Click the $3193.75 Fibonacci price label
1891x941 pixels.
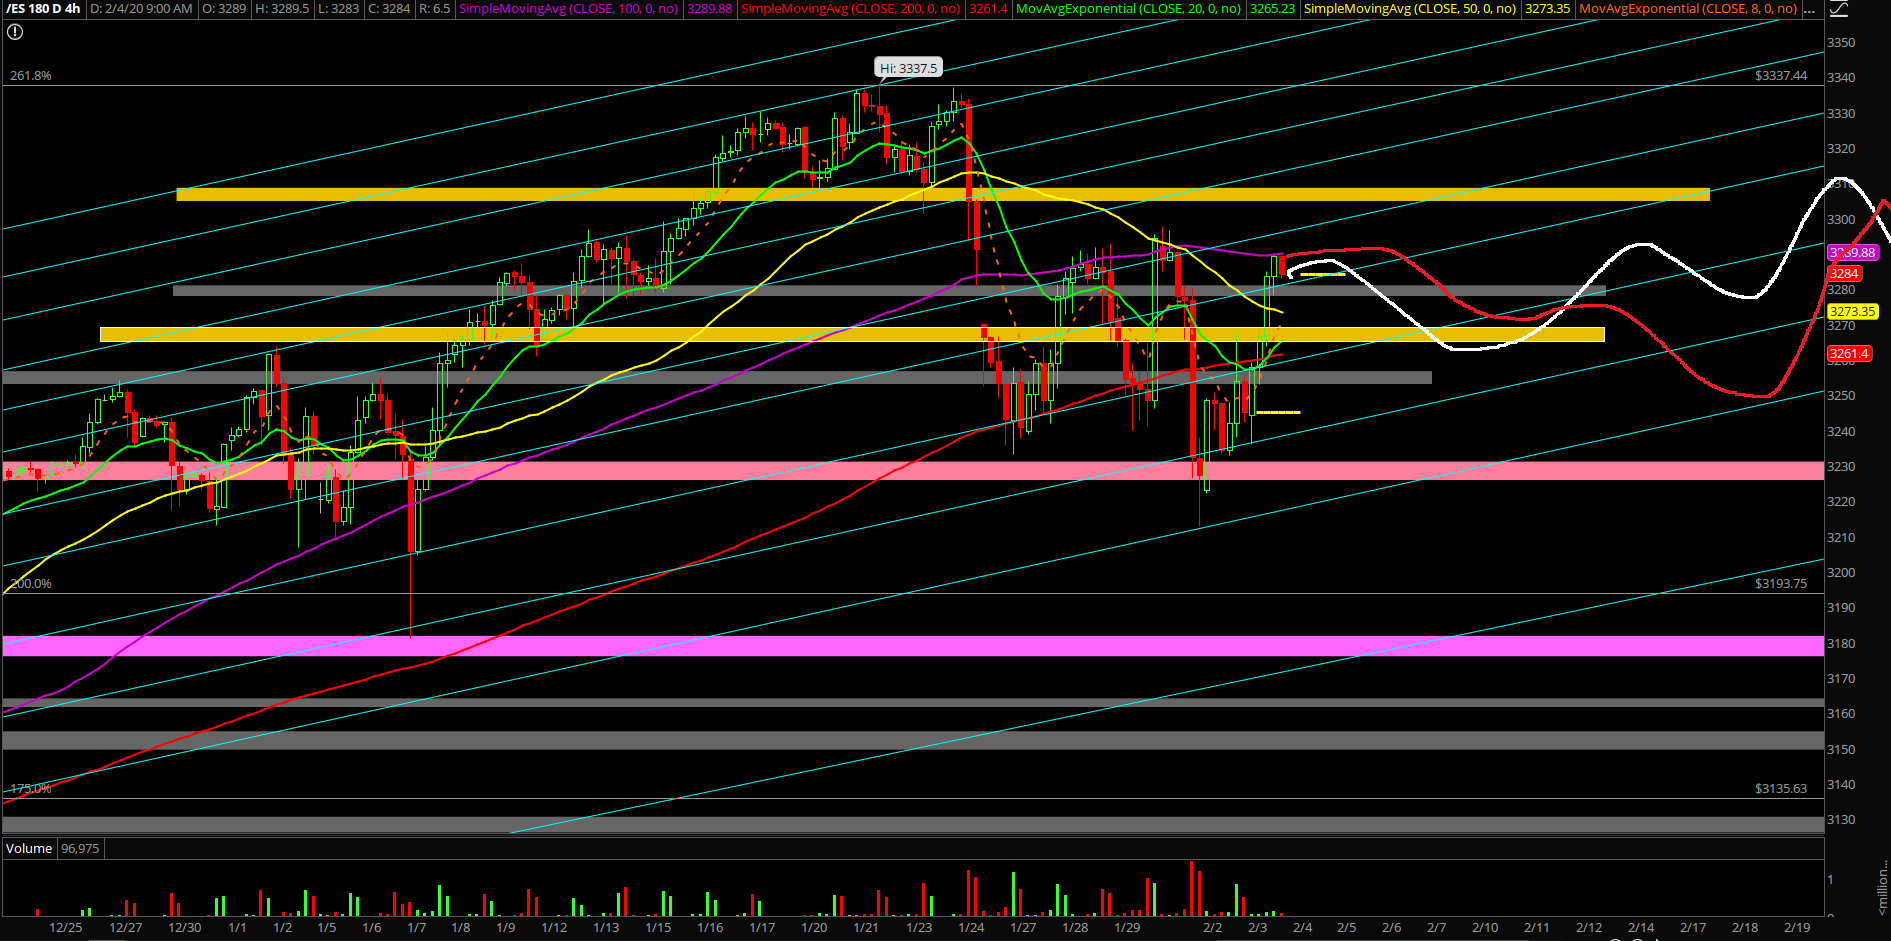(1780, 584)
